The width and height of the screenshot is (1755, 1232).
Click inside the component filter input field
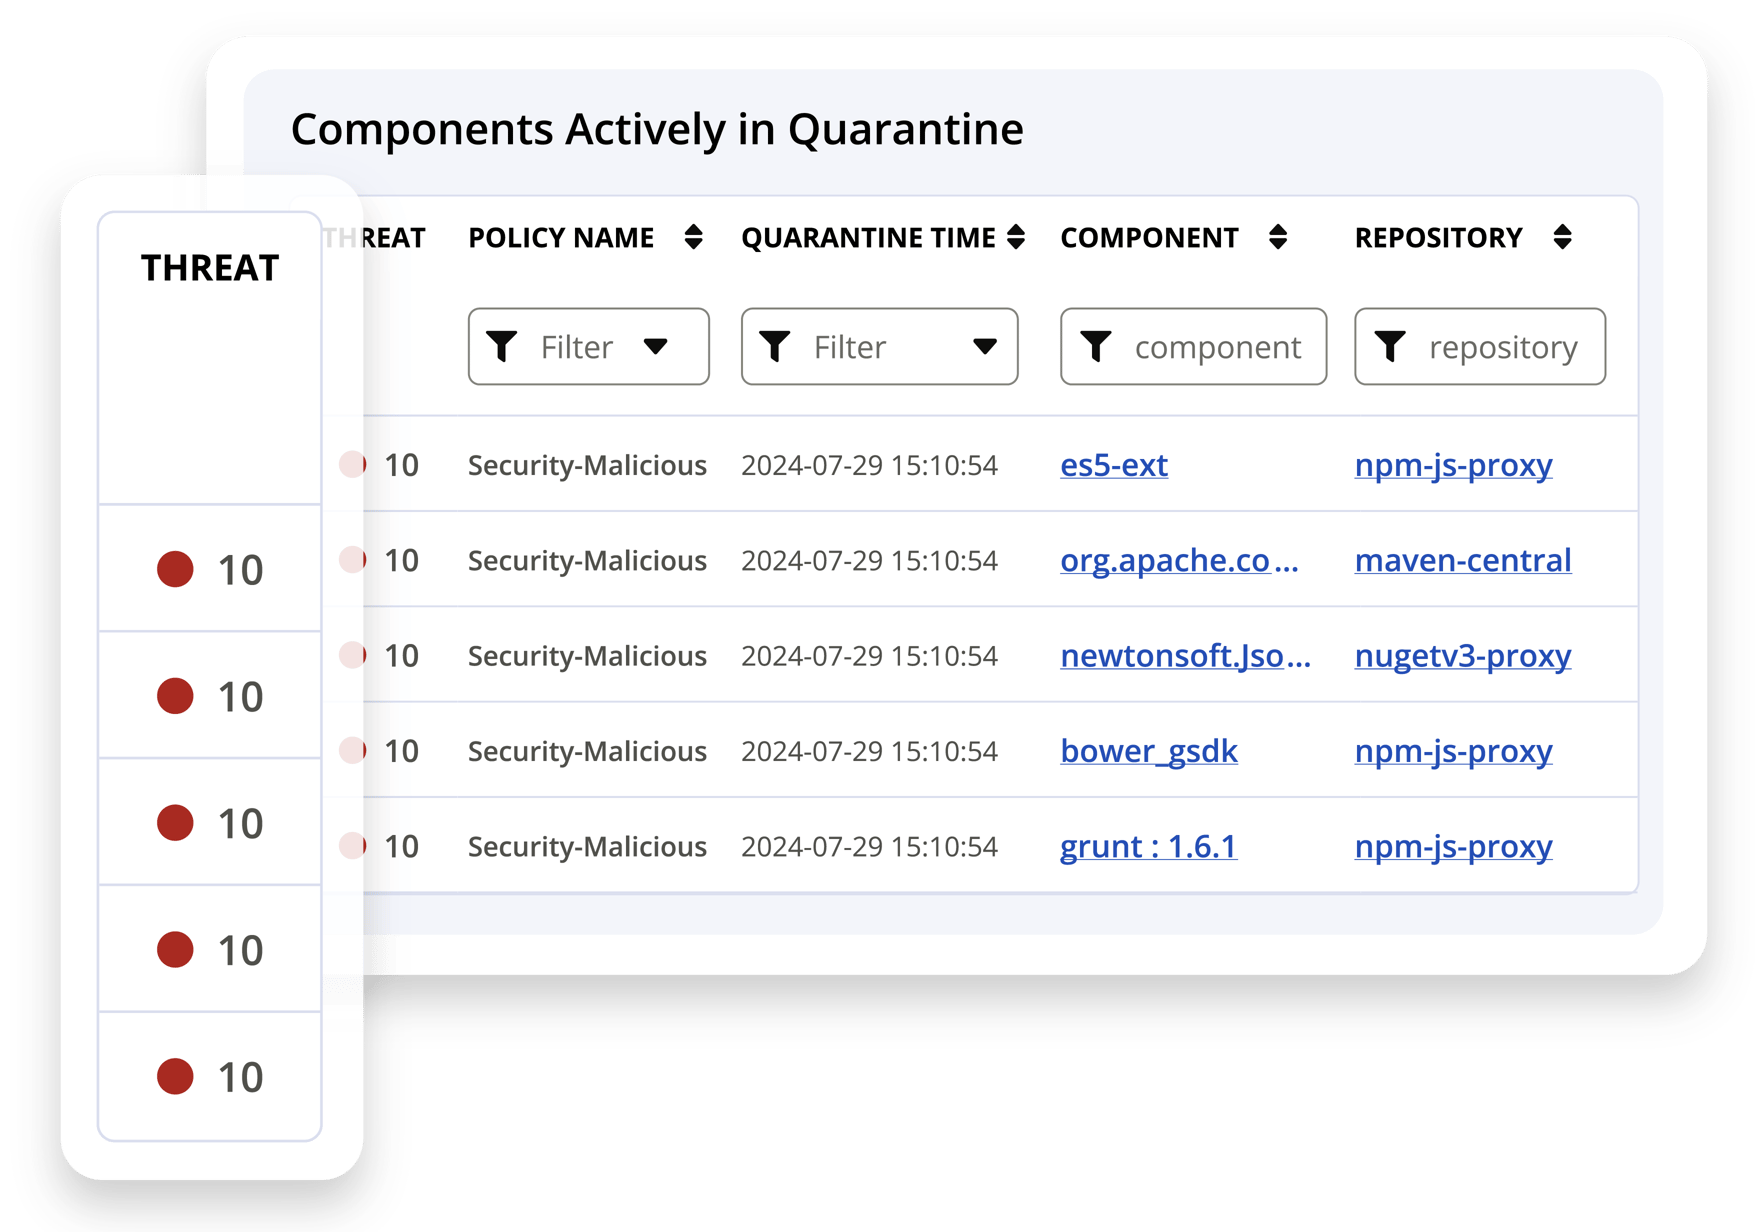(x=1215, y=346)
